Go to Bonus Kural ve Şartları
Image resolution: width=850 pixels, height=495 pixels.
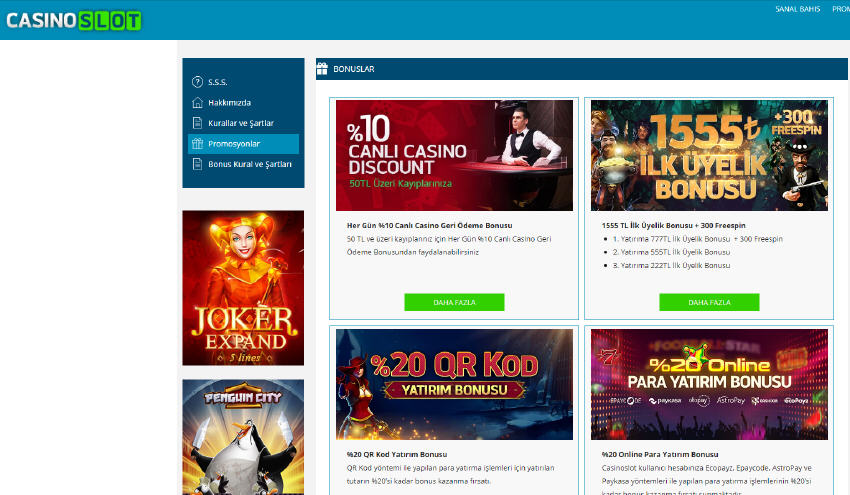pos(250,164)
